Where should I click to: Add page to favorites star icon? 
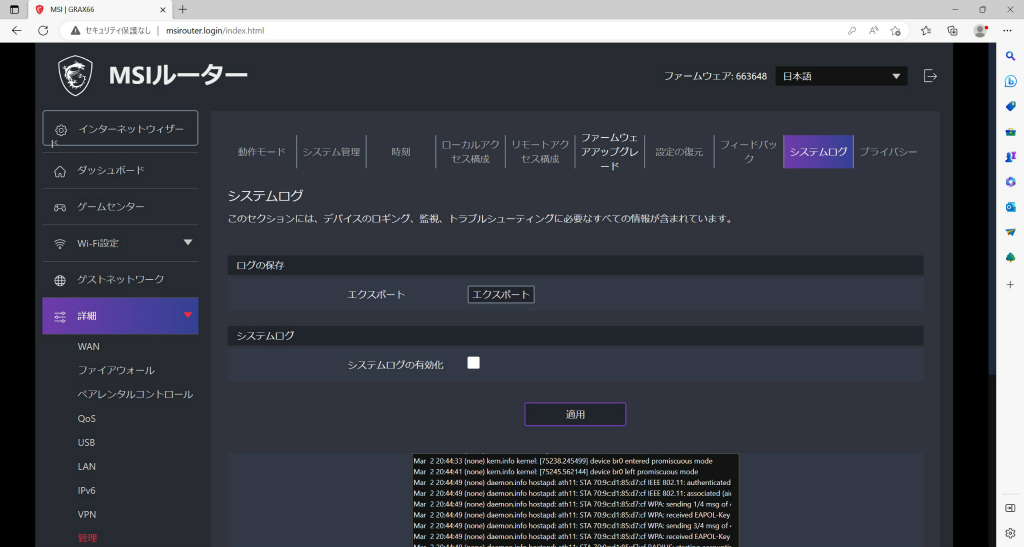pyautogui.click(x=895, y=31)
